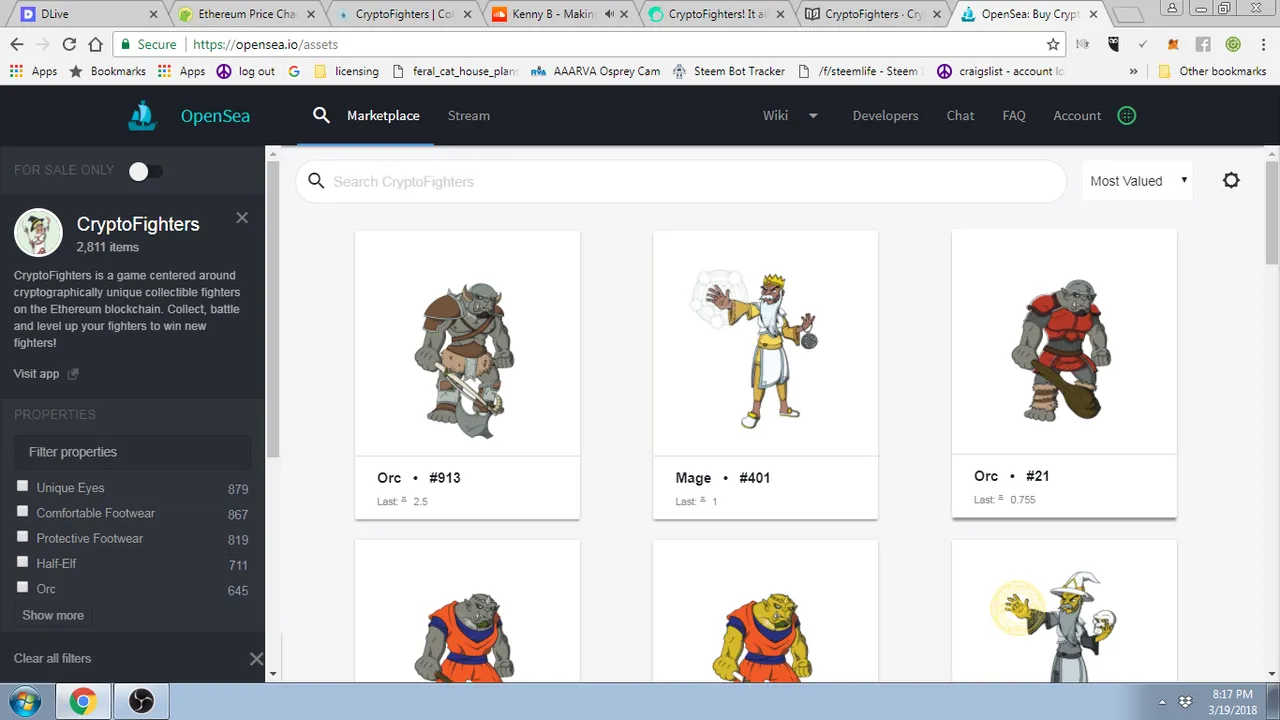Tick the Half-Elf property checkbox
This screenshot has height=720, width=1280.
23,562
